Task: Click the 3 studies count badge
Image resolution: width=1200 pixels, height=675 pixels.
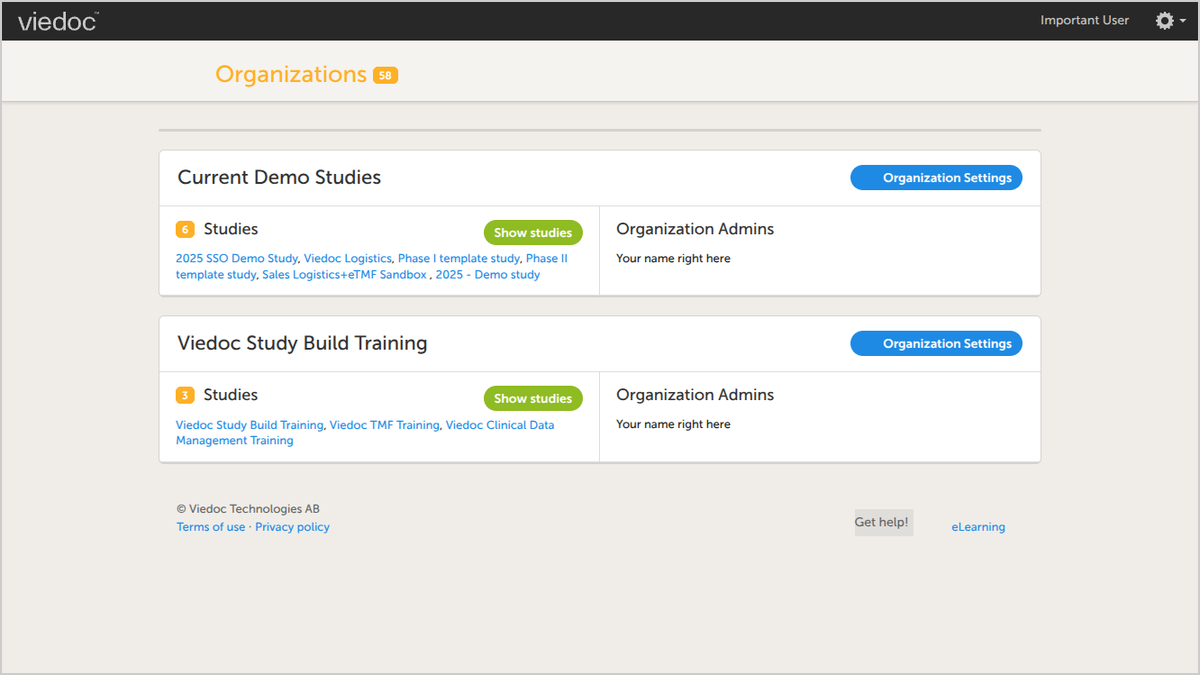Action: tap(185, 395)
